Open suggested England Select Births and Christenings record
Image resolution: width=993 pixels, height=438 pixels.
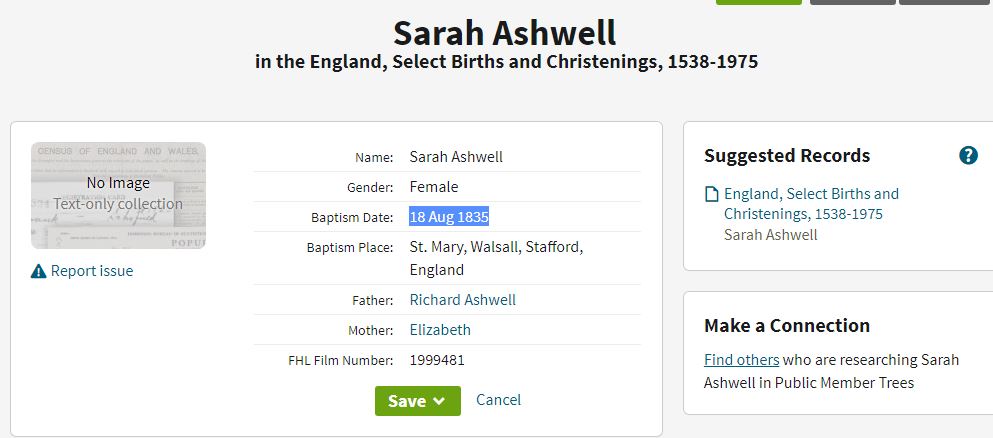pyautogui.click(x=811, y=204)
